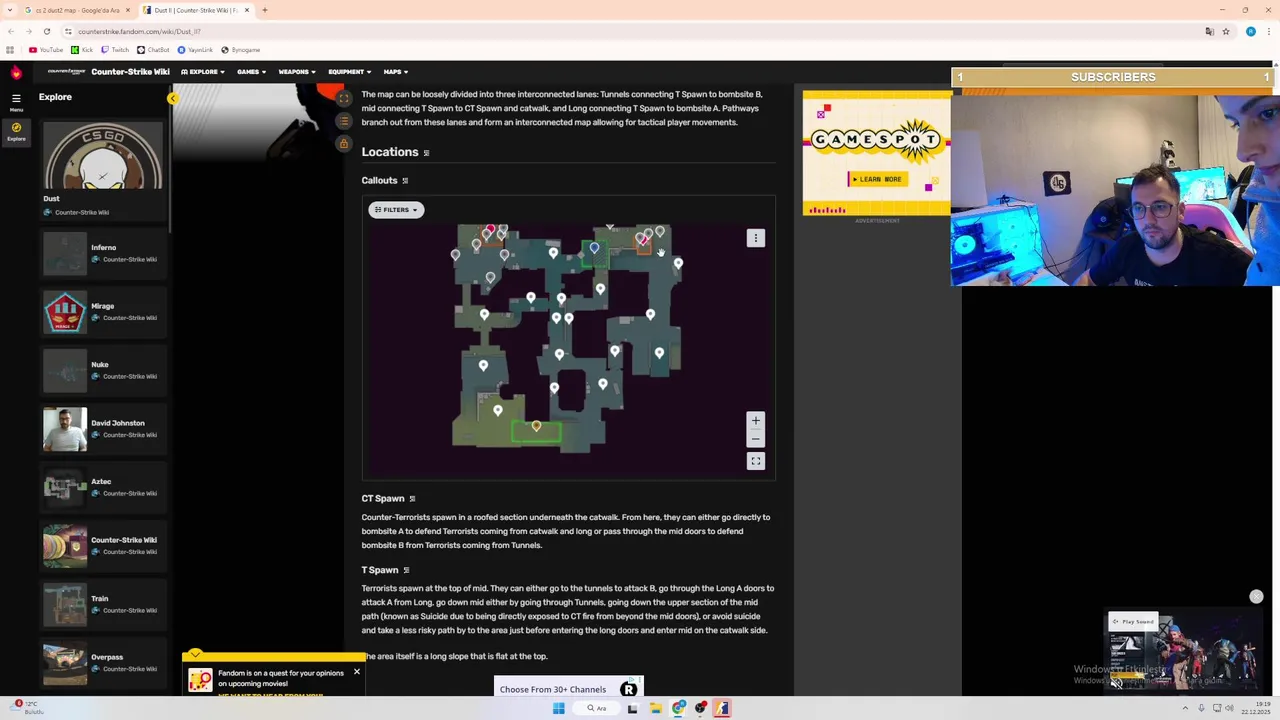Open the Train article in sidebar
1280x720 pixels.
pos(102,604)
